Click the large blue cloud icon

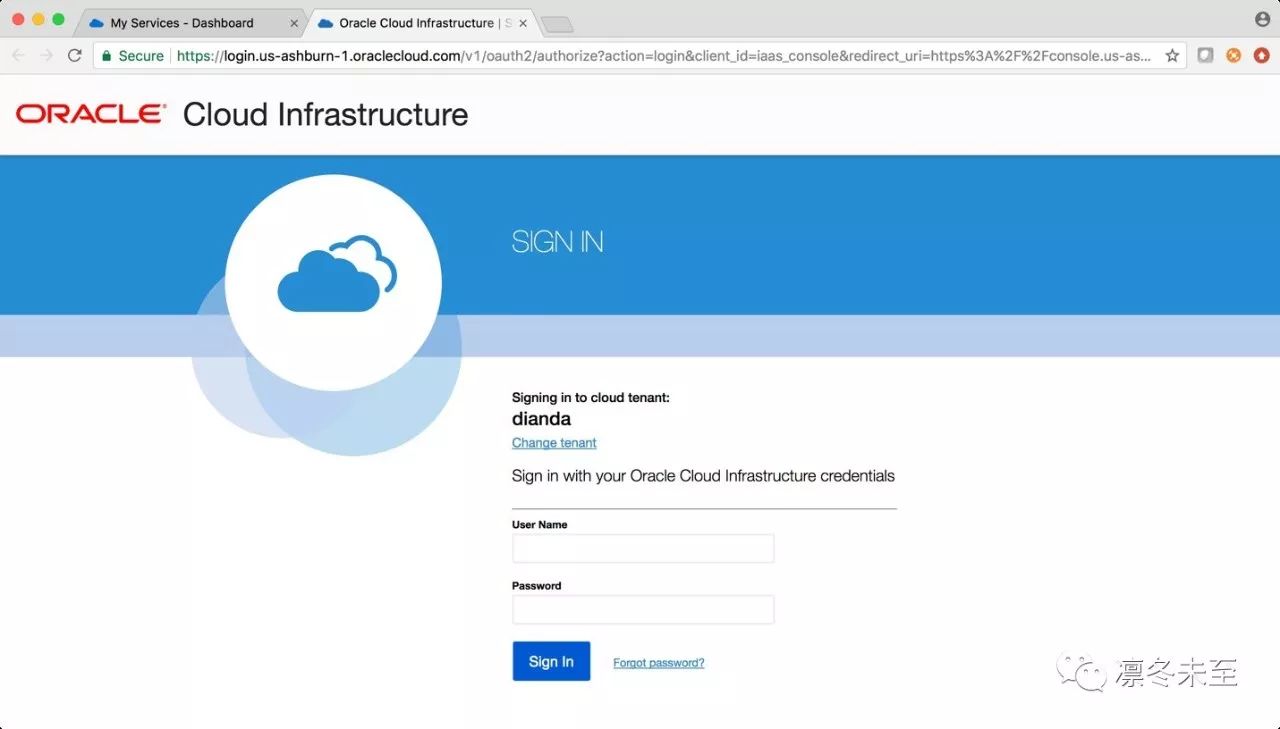336,274
